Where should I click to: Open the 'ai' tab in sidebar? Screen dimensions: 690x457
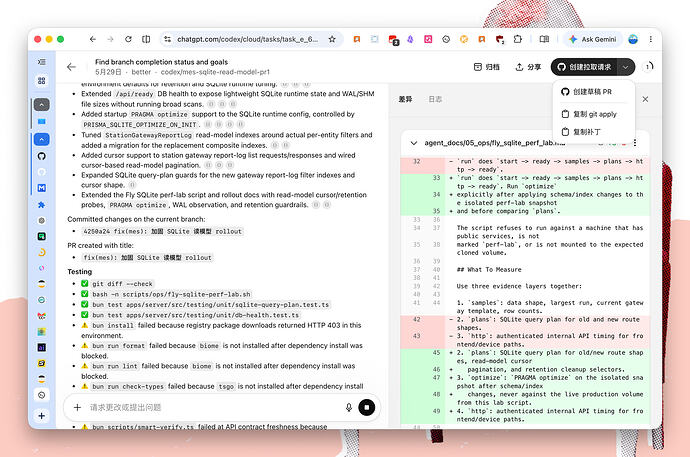coord(42,347)
